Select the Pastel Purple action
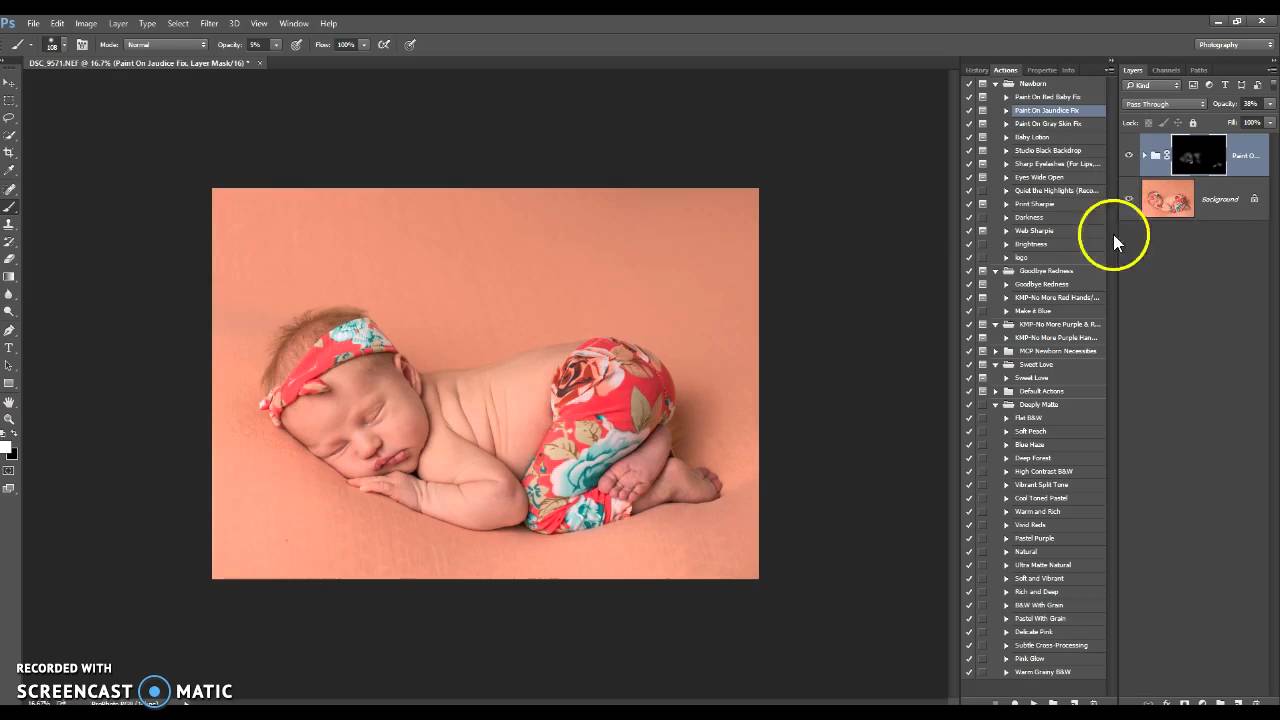Image resolution: width=1280 pixels, height=720 pixels. (x=1034, y=538)
